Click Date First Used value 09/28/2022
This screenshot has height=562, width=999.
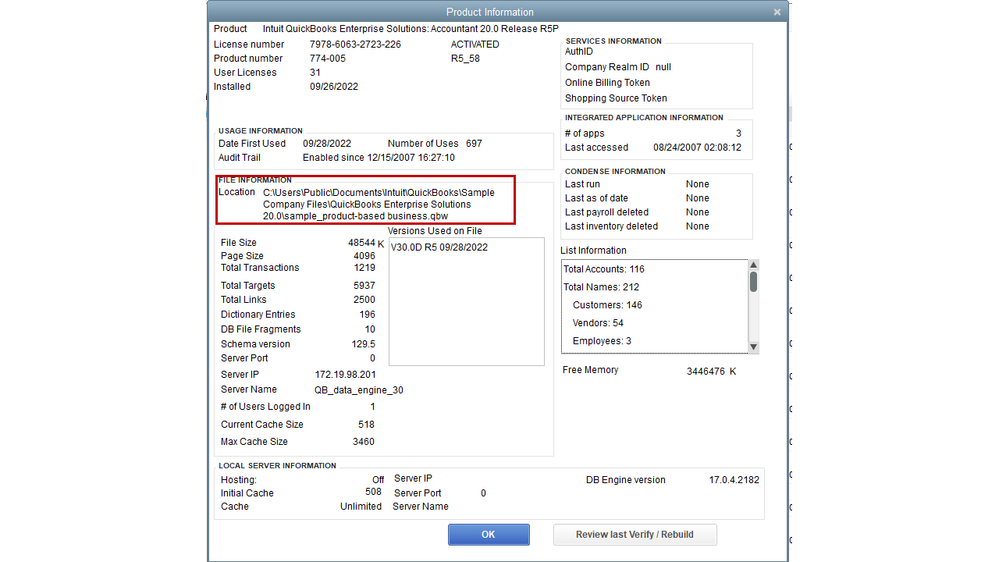coord(327,144)
